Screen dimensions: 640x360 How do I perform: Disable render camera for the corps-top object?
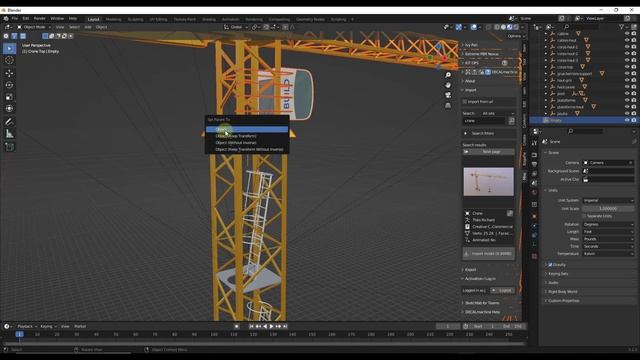[x=634, y=67]
